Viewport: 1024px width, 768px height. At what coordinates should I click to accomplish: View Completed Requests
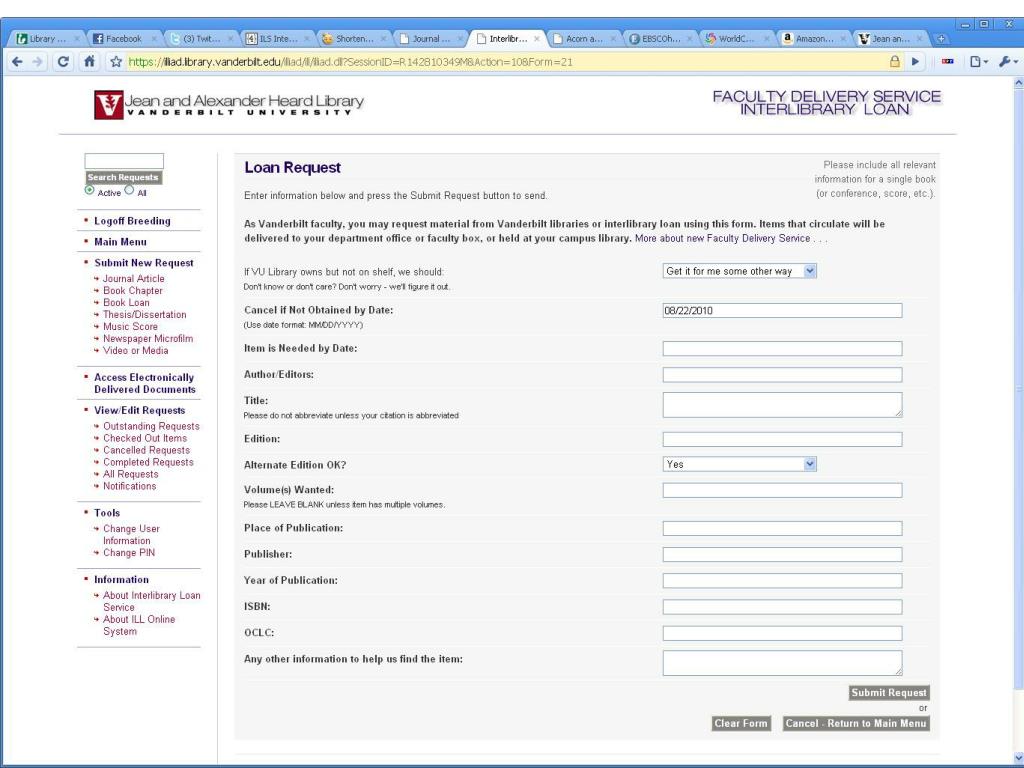[148, 462]
